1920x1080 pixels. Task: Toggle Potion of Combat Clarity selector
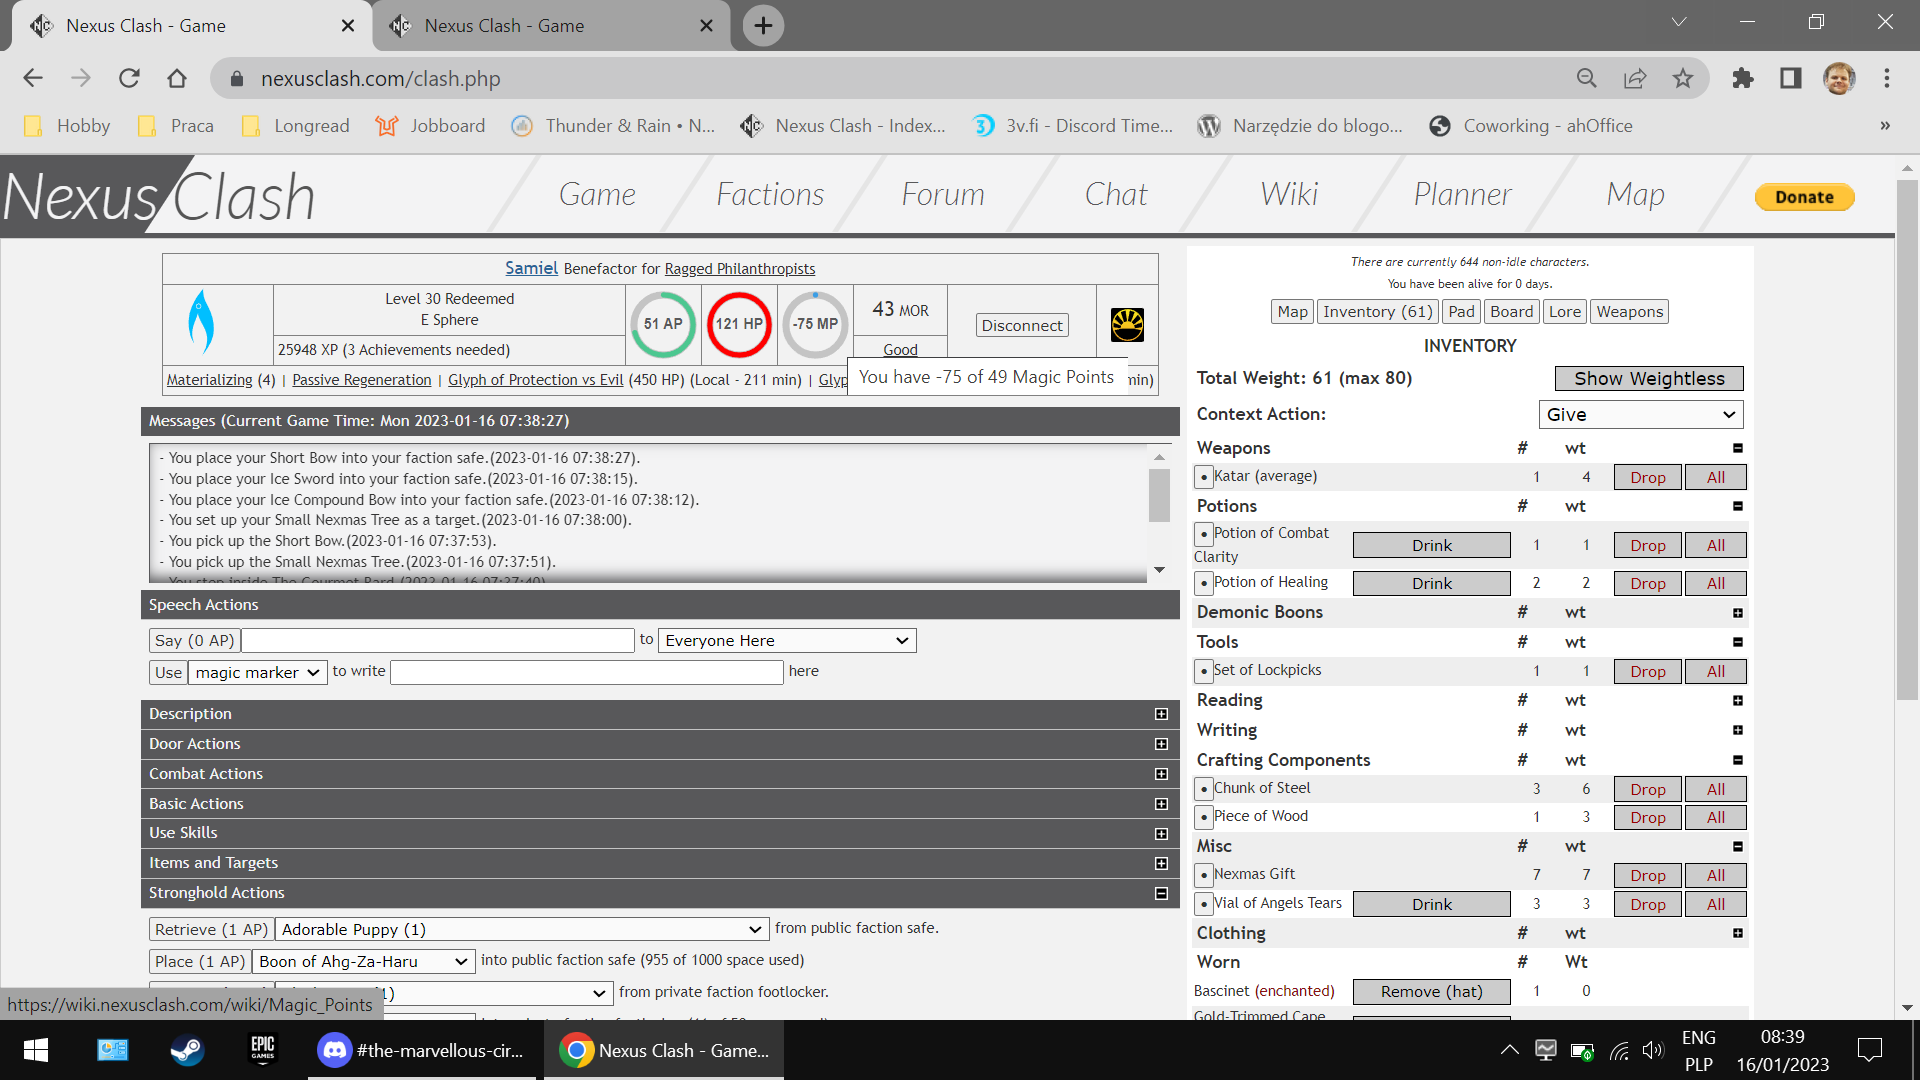pos(1204,534)
